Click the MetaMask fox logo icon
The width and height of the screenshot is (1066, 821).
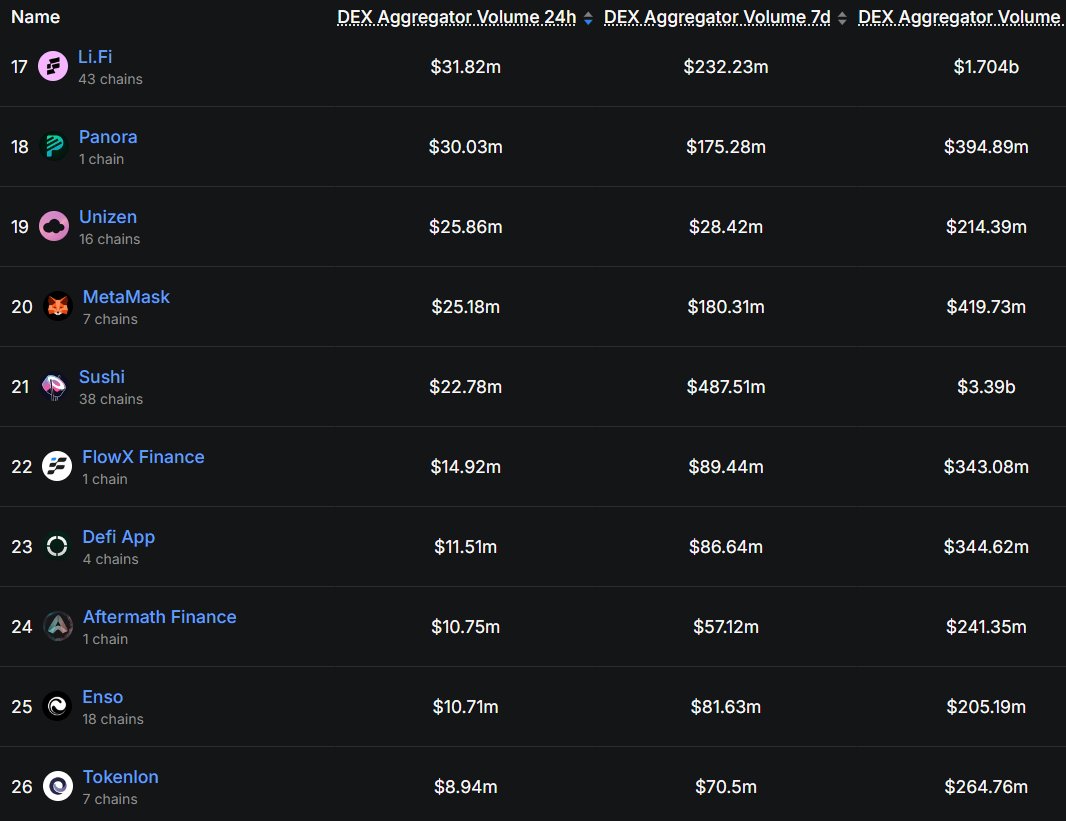[58, 307]
